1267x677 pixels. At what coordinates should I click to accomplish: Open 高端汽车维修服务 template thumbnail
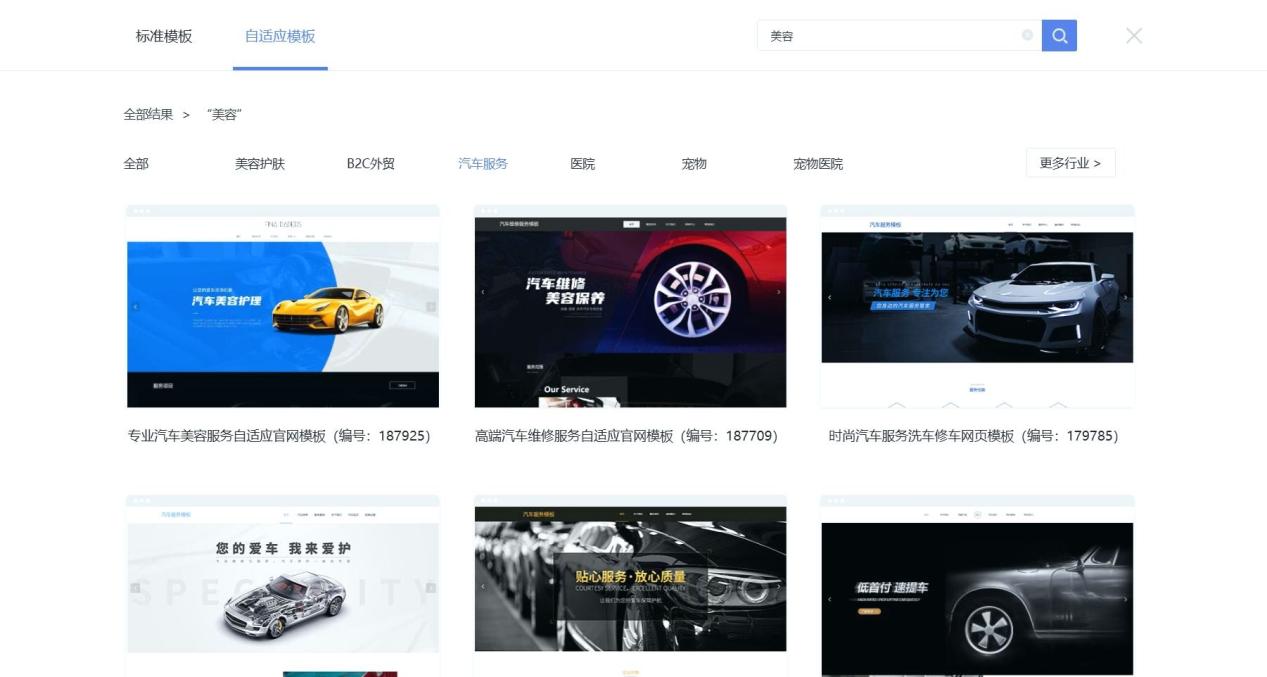630,307
